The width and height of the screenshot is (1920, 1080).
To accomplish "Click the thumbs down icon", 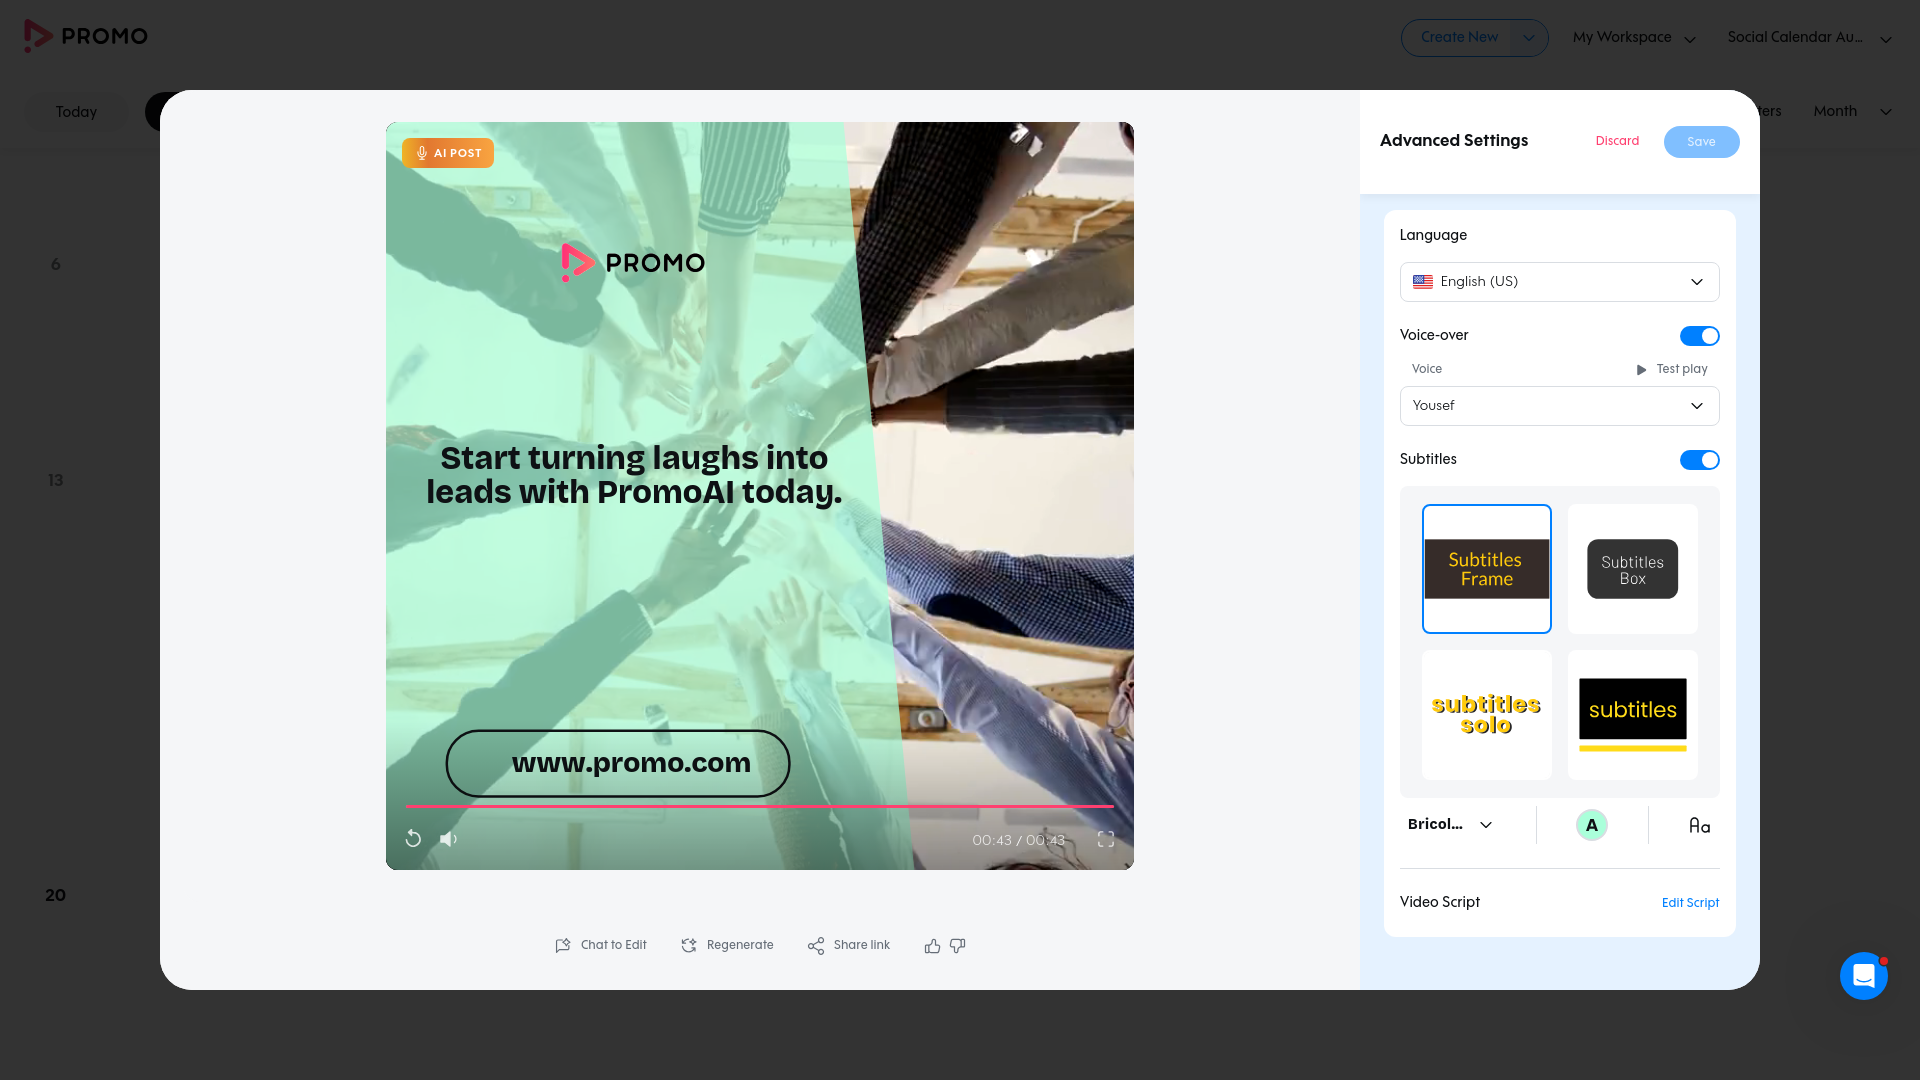I will pos(958,946).
